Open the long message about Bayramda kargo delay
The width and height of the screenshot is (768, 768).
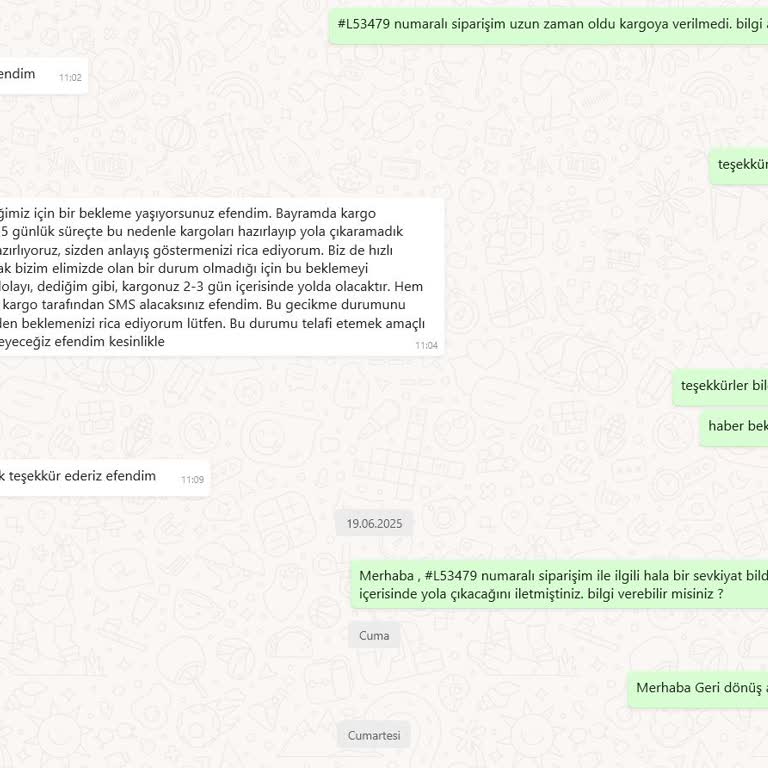pyautogui.click(x=222, y=277)
